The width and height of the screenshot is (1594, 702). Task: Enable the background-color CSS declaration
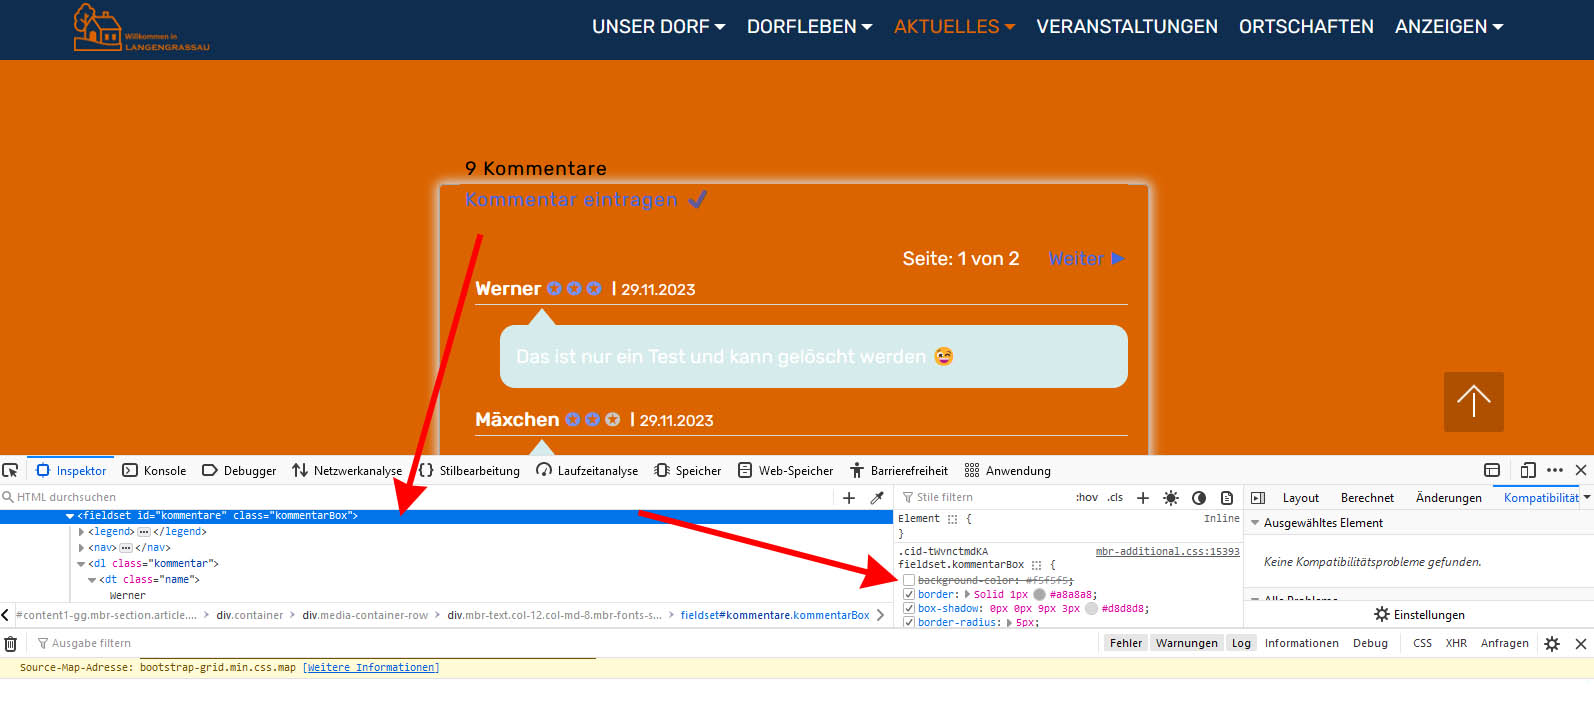909,580
